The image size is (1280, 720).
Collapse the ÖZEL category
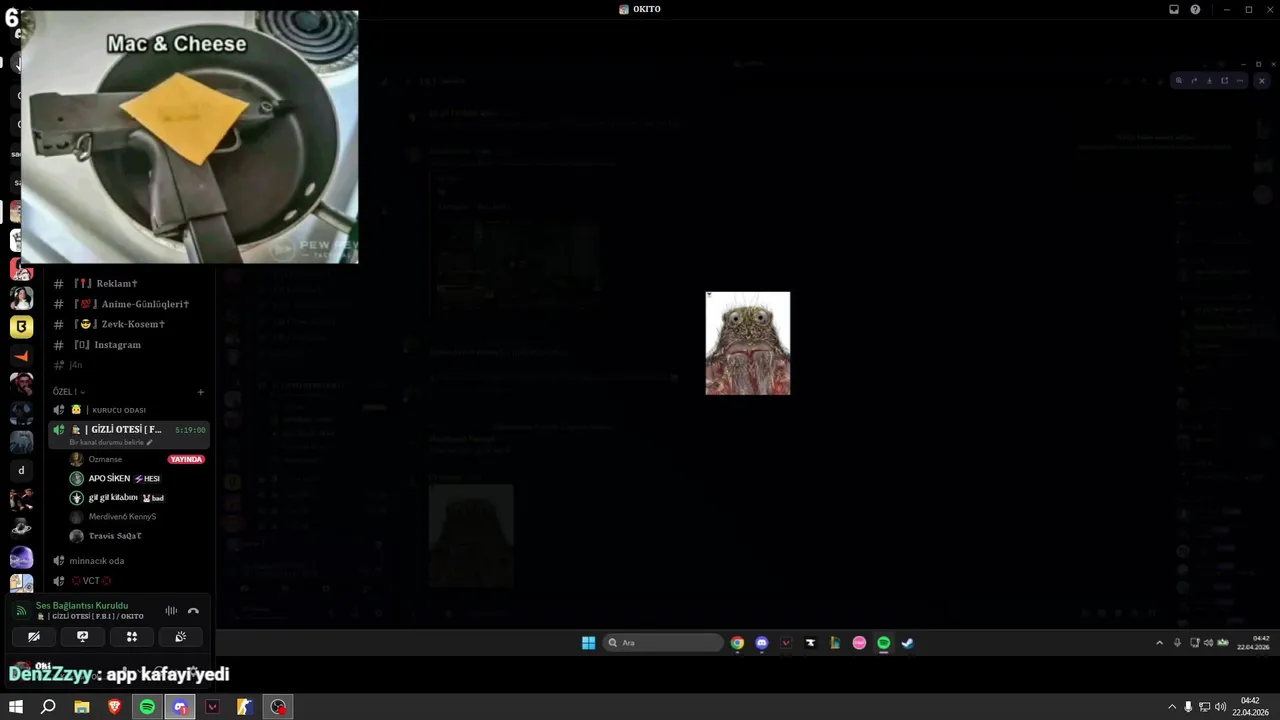69,392
